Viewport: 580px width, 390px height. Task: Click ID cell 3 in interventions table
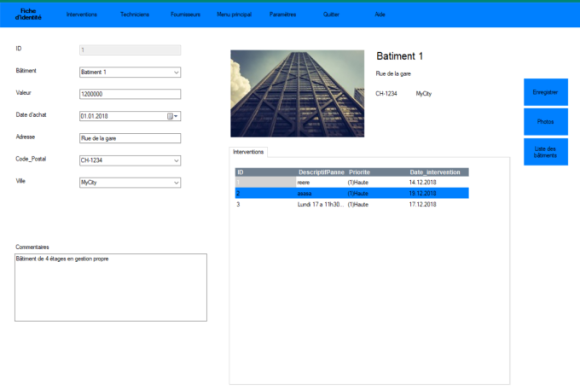click(265, 204)
